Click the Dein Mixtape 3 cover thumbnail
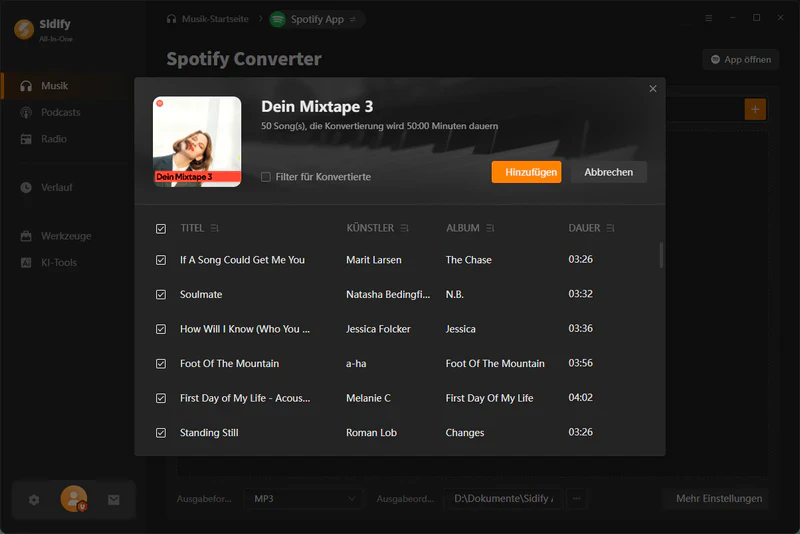Viewport: 800px width, 534px height. pos(197,142)
